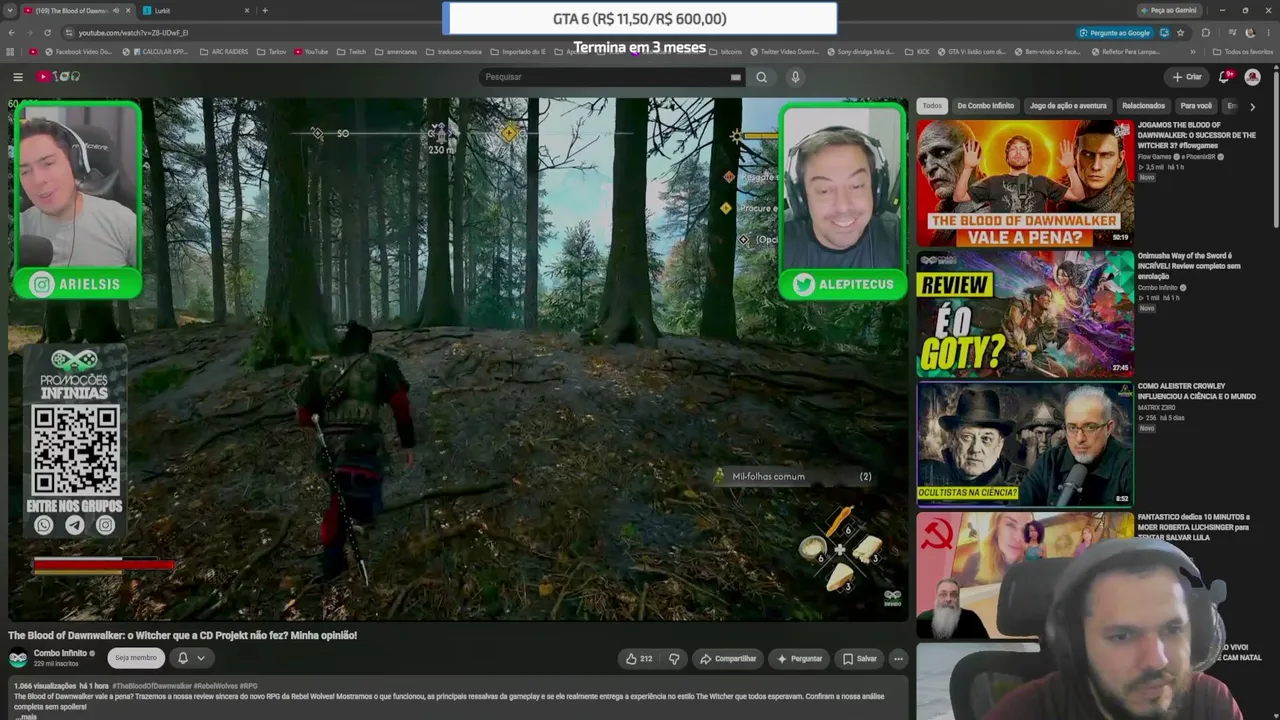Select De Combo Infinito chip
Screen dimensions: 1280x720
985,106
